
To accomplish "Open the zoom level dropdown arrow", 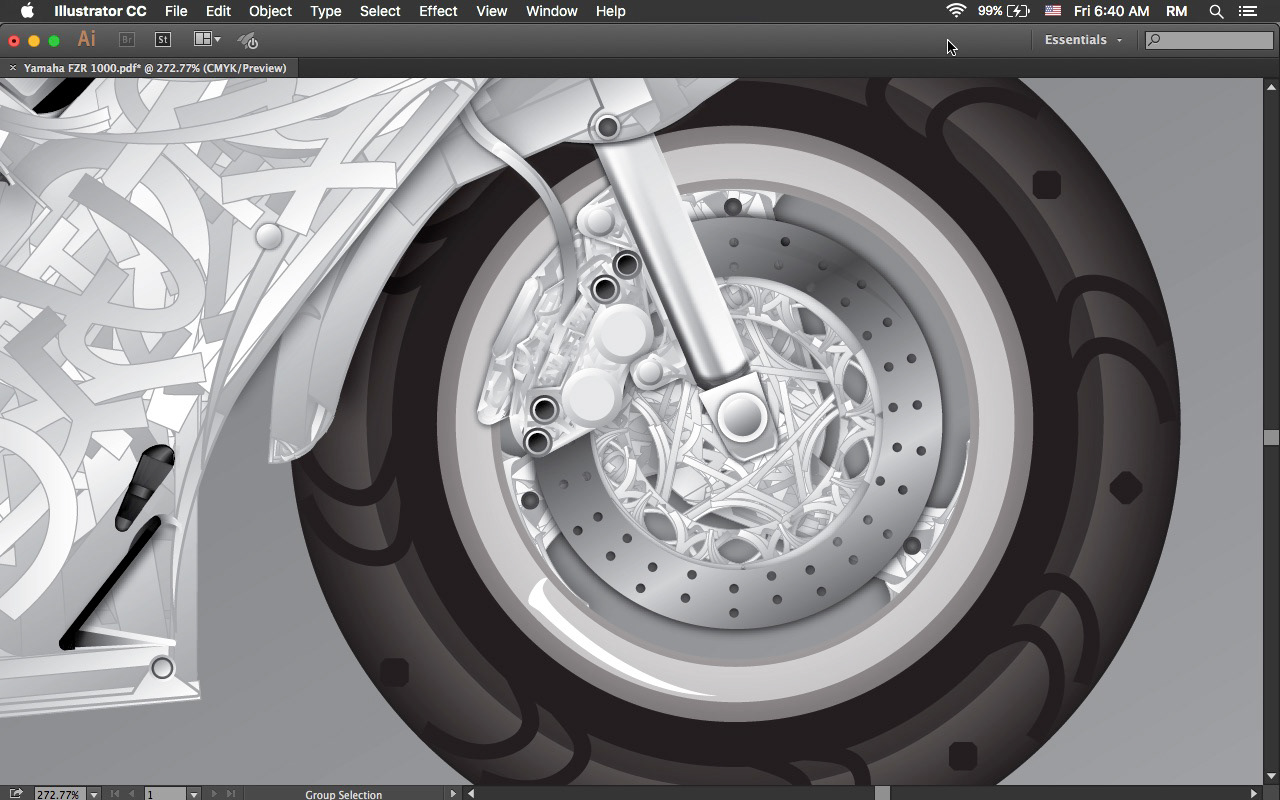I will [x=93, y=794].
